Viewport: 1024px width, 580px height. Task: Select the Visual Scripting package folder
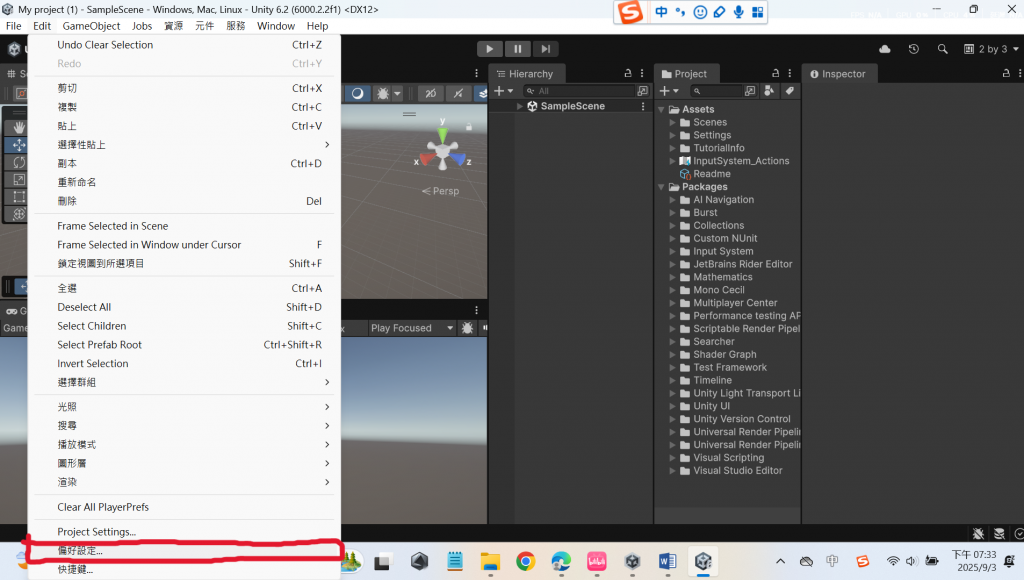pyautogui.click(x=722, y=458)
